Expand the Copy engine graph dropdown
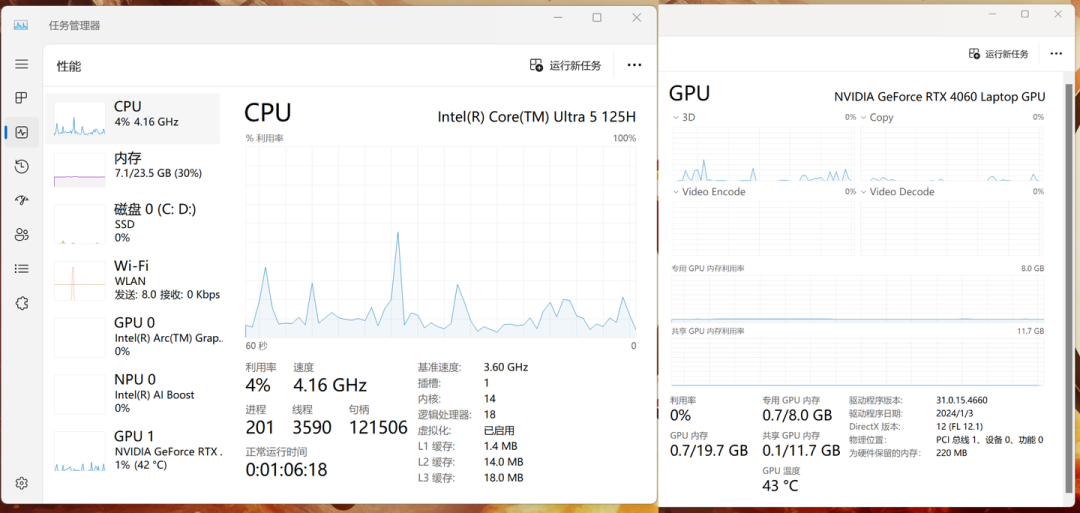This screenshot has height=513, width=1080. [864, 118]
